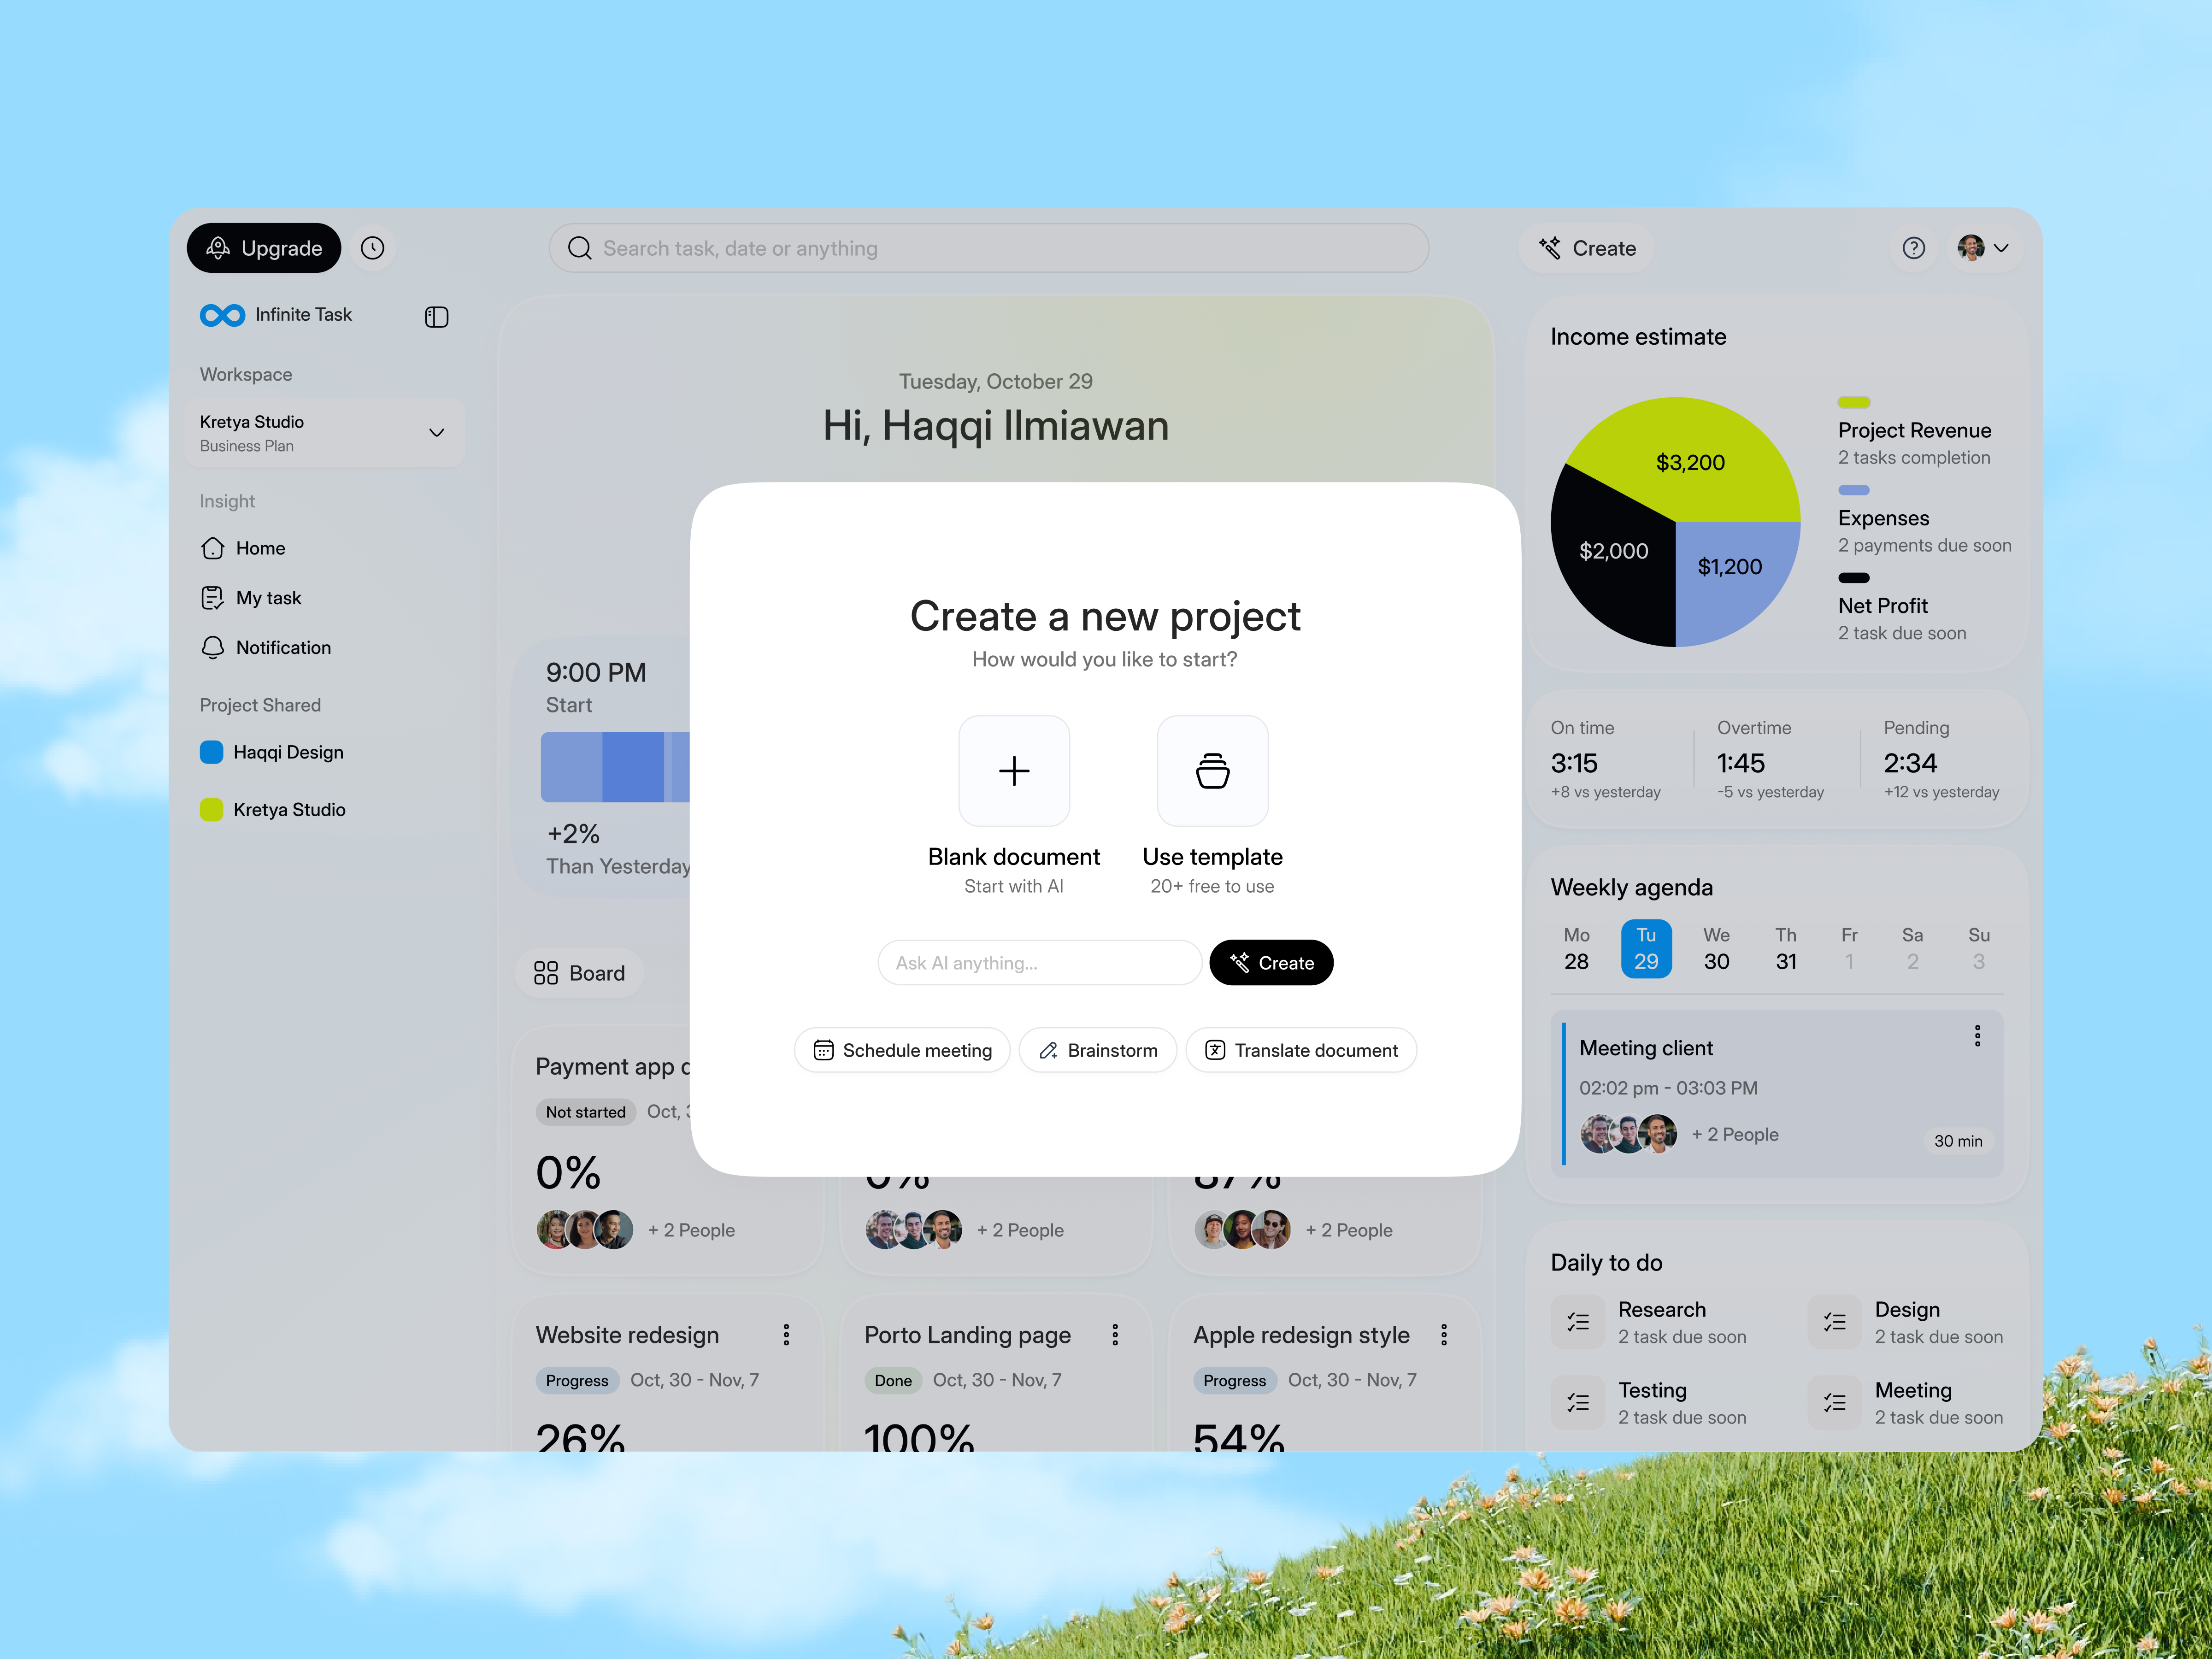Open the Meeting client options kebab menu
The image size is (2212, 1659).
1976,1036
